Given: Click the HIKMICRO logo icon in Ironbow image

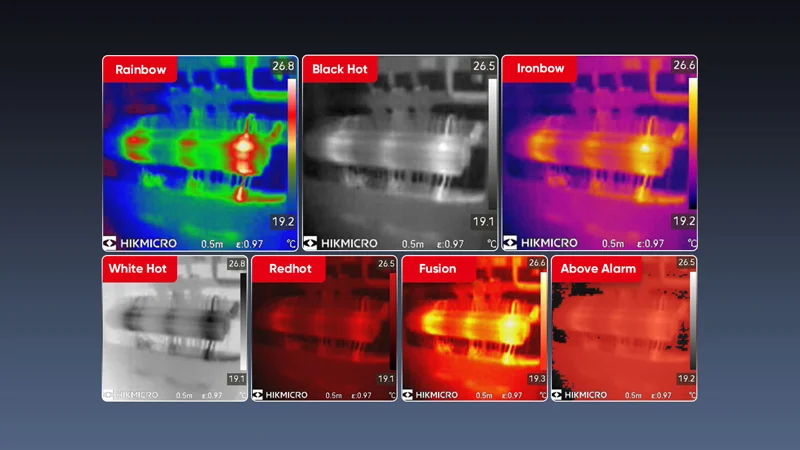Looking at the screenshot, I should pyautogui.click(x=510, y=243).
